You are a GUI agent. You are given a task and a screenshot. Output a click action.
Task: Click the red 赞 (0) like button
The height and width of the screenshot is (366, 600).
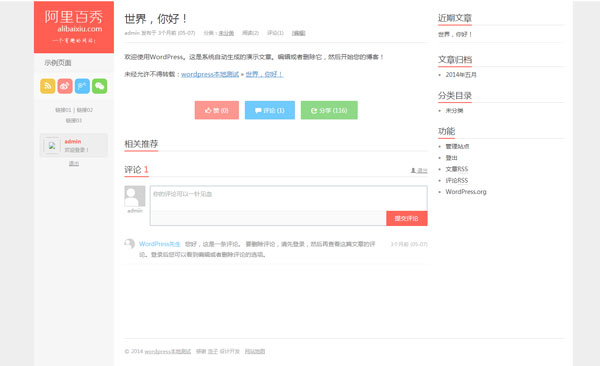[x=217, y=110]
